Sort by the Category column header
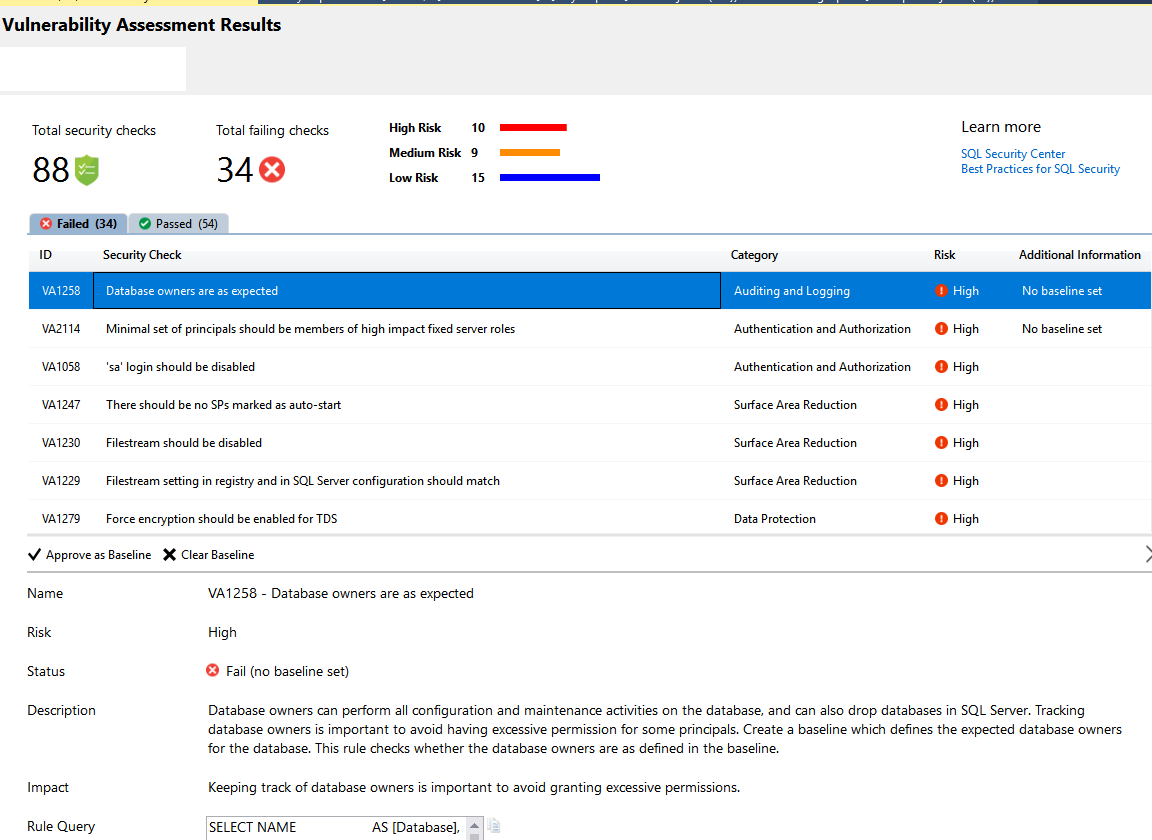The width and height of the screenshot is (1152, 840). click(754, 255)
